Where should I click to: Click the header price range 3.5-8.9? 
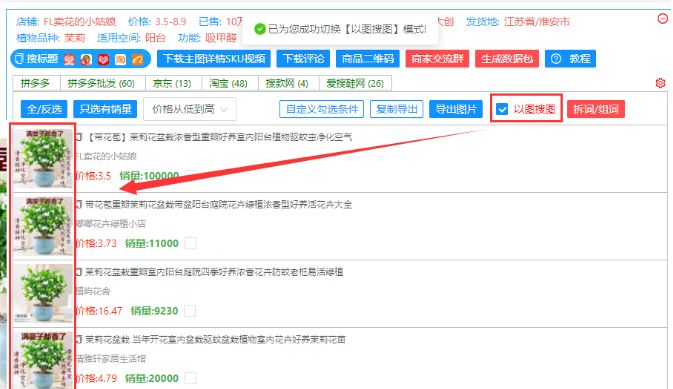[x=171, y=21]
